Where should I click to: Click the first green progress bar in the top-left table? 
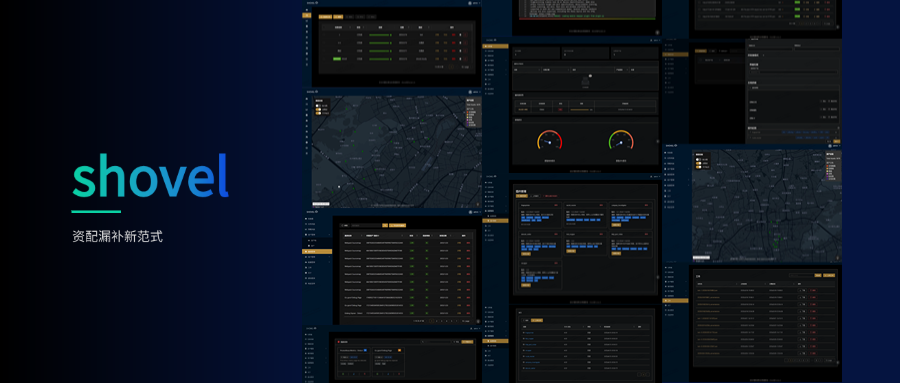pyautogui.click(x=380, y=34)
